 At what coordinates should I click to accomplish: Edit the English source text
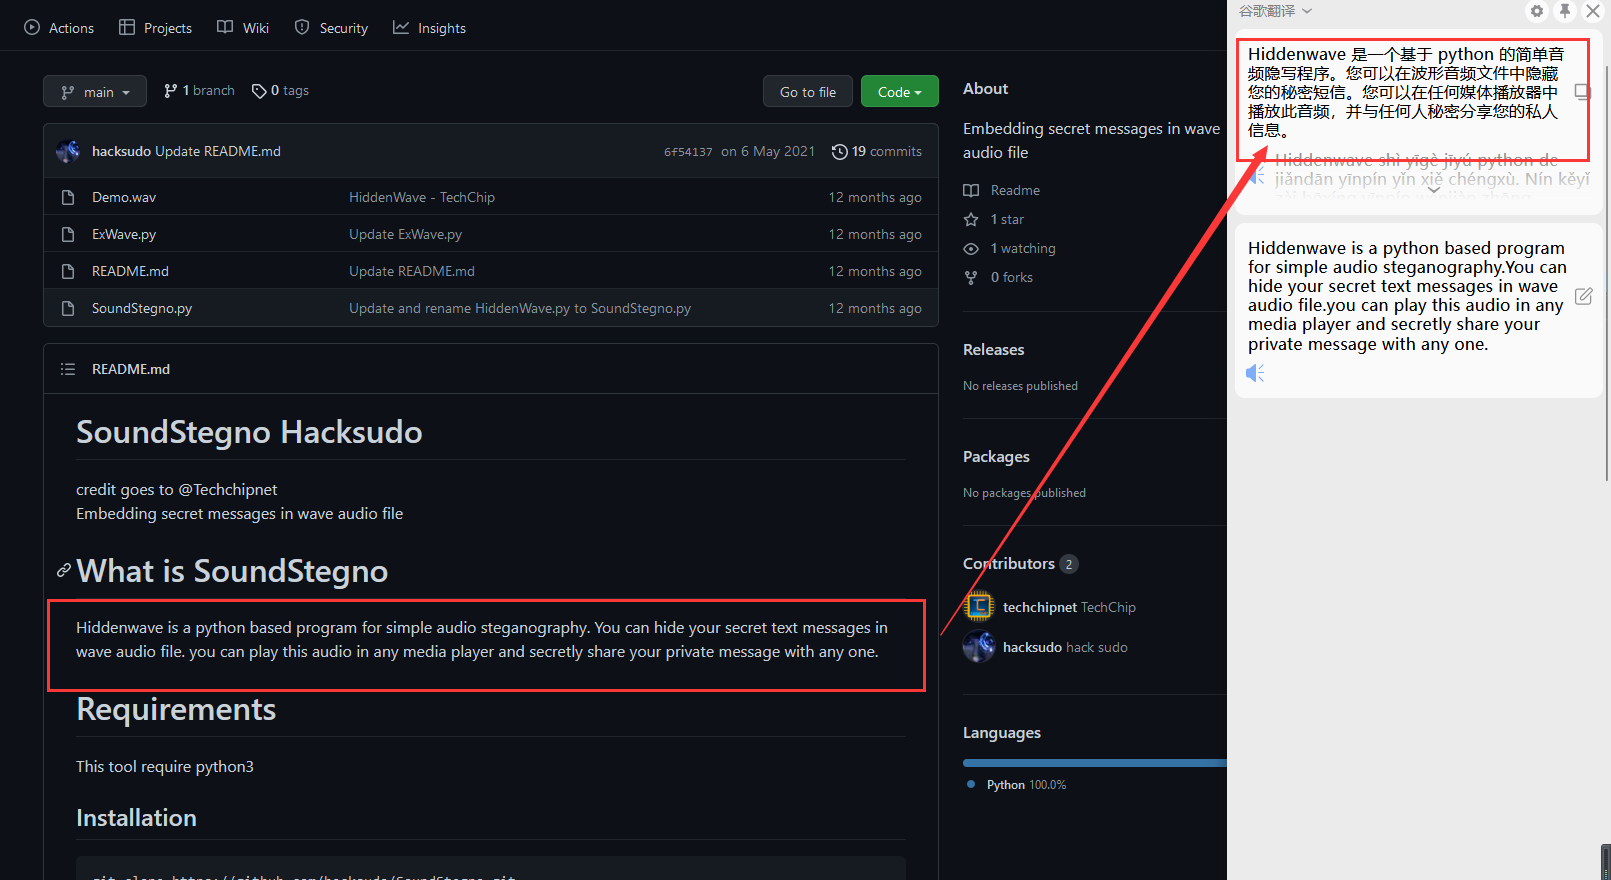pos(1583,296)
